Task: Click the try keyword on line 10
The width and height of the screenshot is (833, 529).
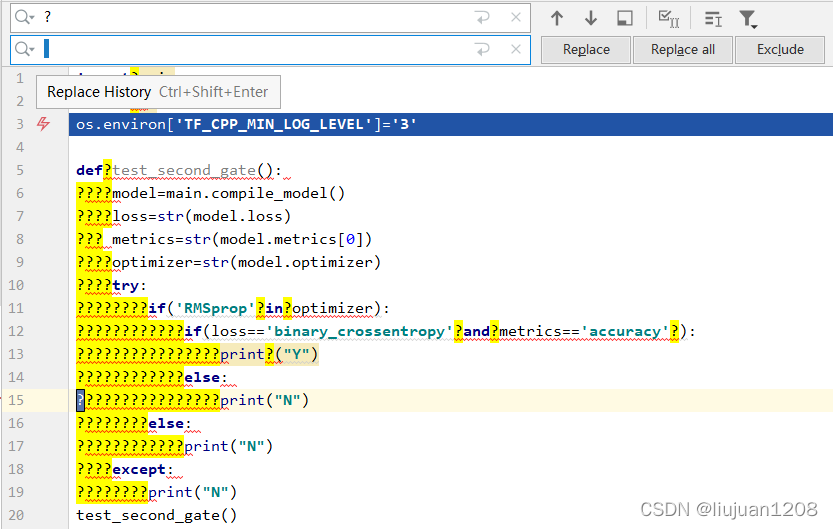Action: [x=125, y=286]
